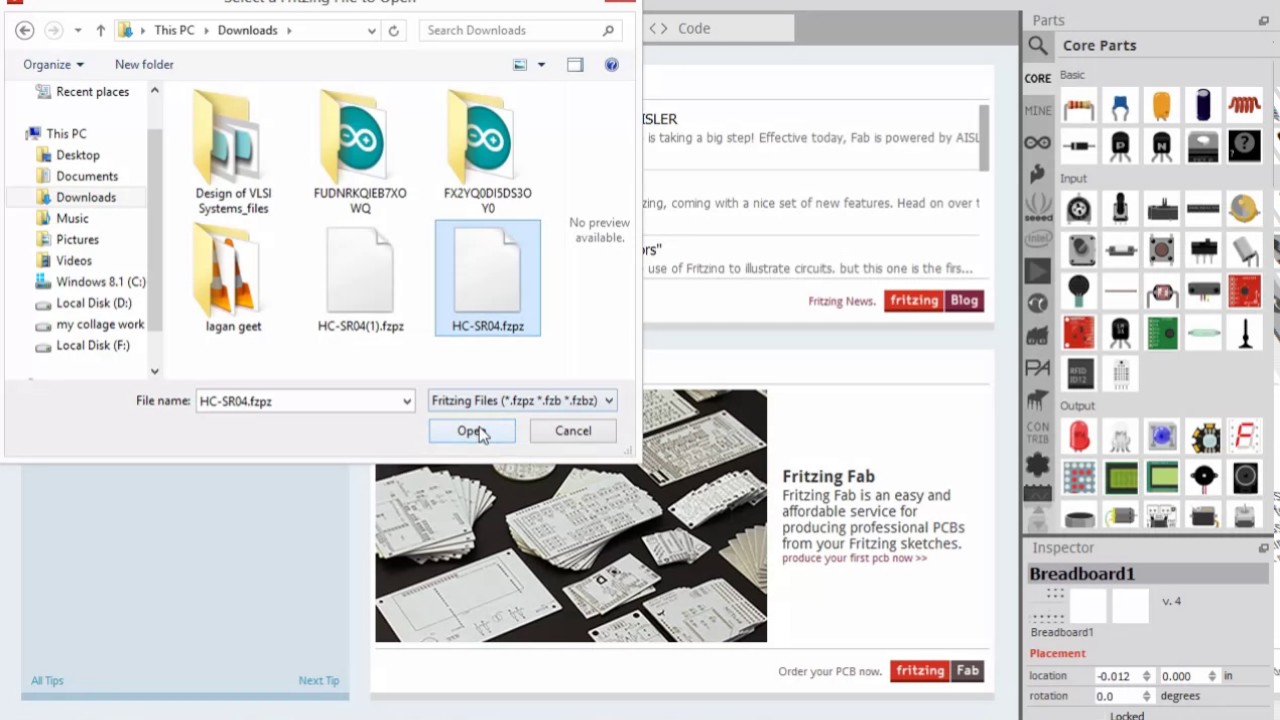Viewport: 1280px width, 720px height.
Task: Expand the address bar history dropdown
Action: click(x=372, y=31)
